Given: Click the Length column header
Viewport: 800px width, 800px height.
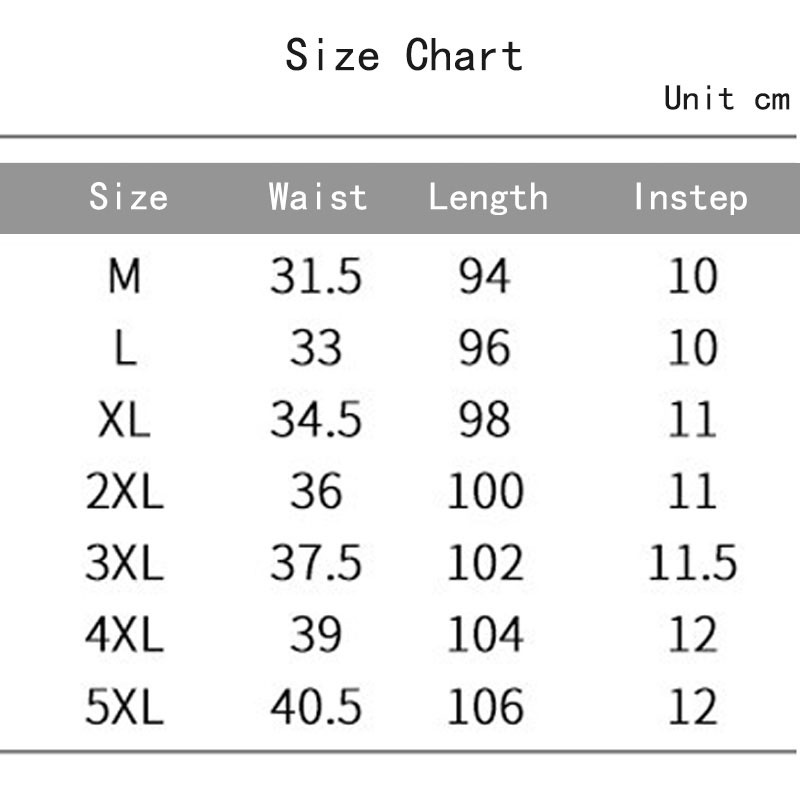Looking at the screenshot, I should [x=488, y=197].
